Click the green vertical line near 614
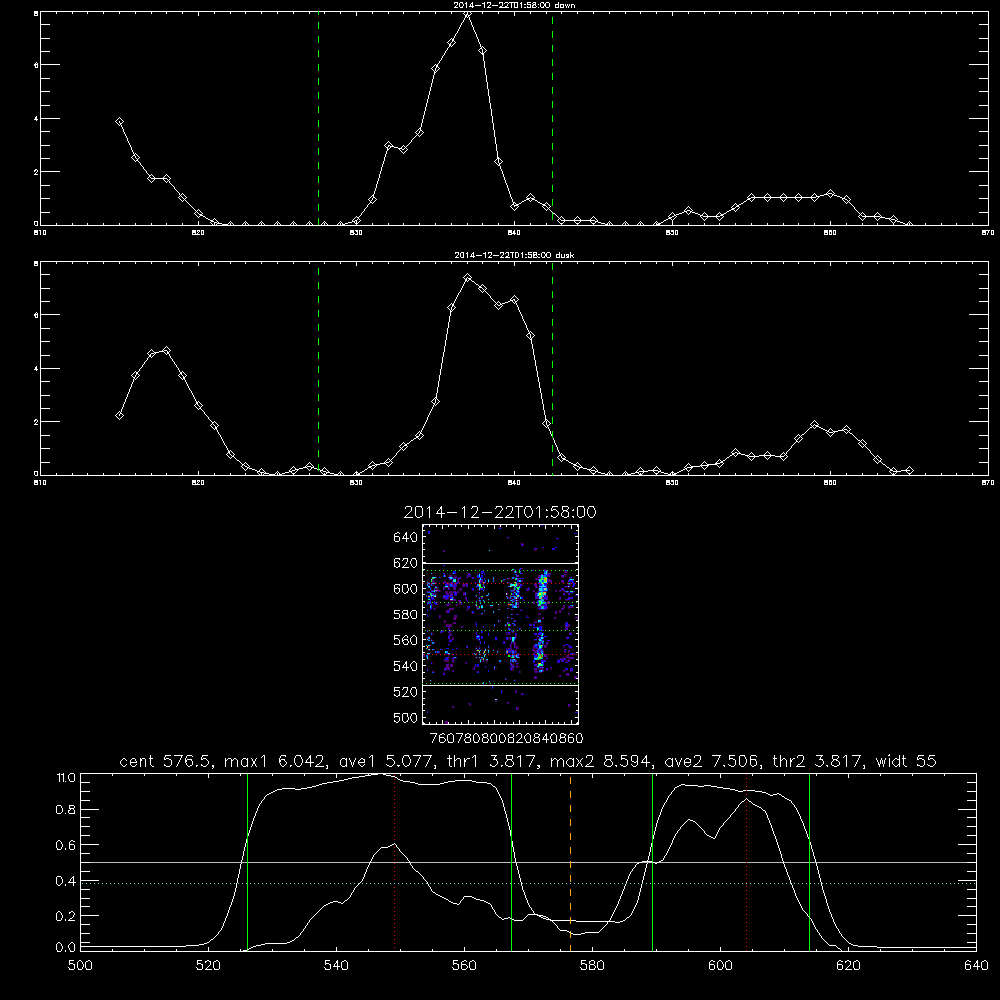 click(809, 862)
